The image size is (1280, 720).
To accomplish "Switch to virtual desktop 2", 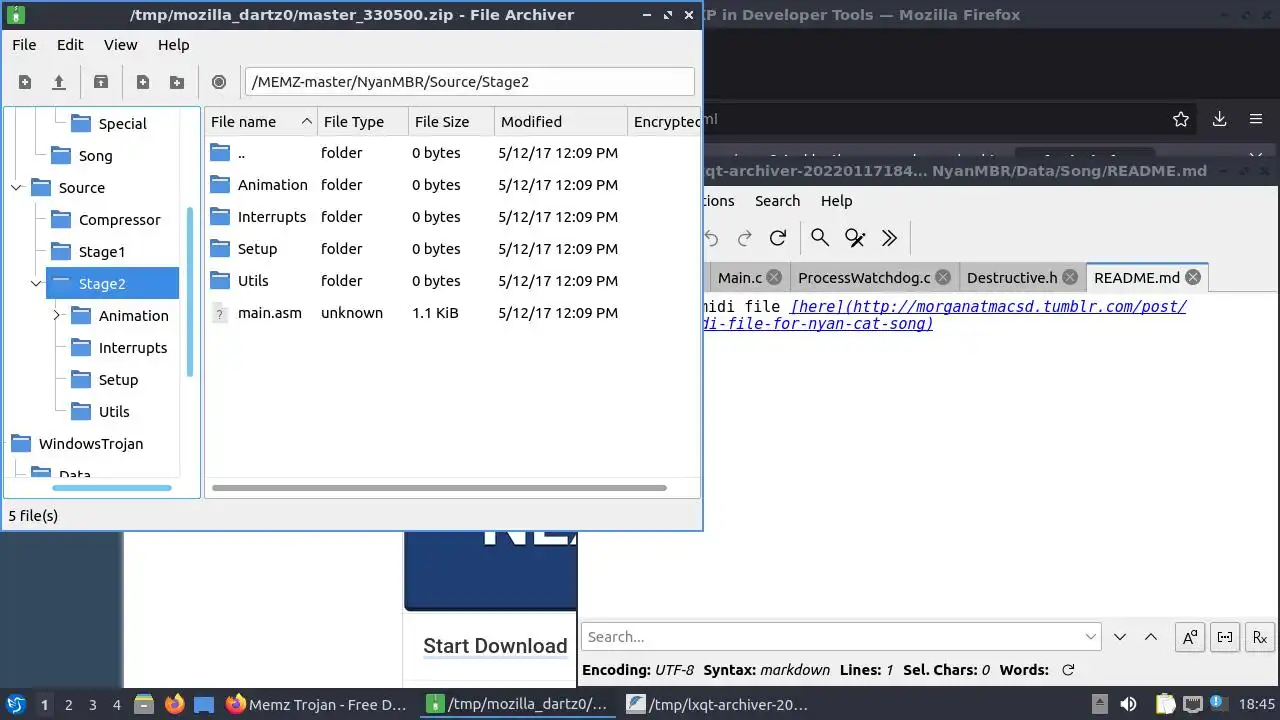I will tap(69, 705).
